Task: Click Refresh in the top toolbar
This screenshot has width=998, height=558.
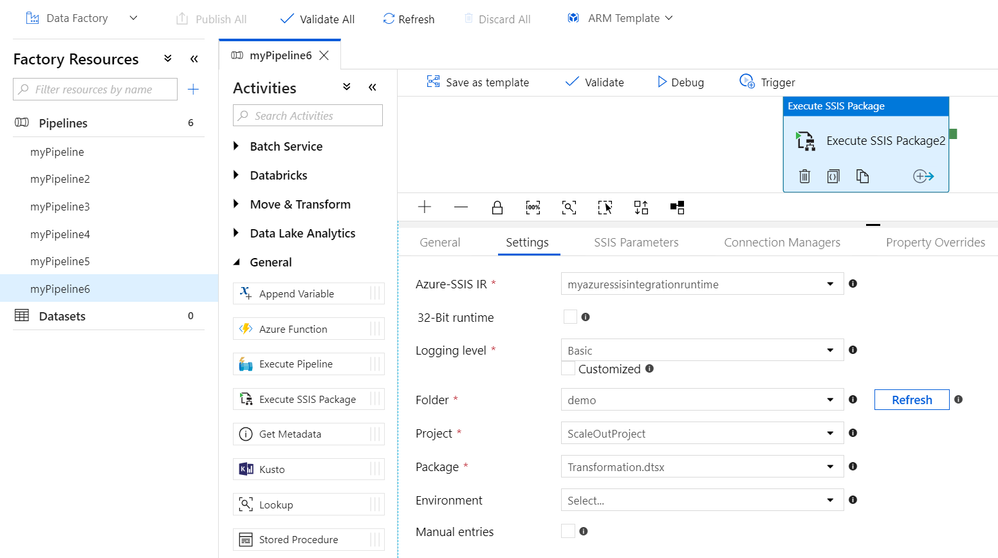Action: 409,19
